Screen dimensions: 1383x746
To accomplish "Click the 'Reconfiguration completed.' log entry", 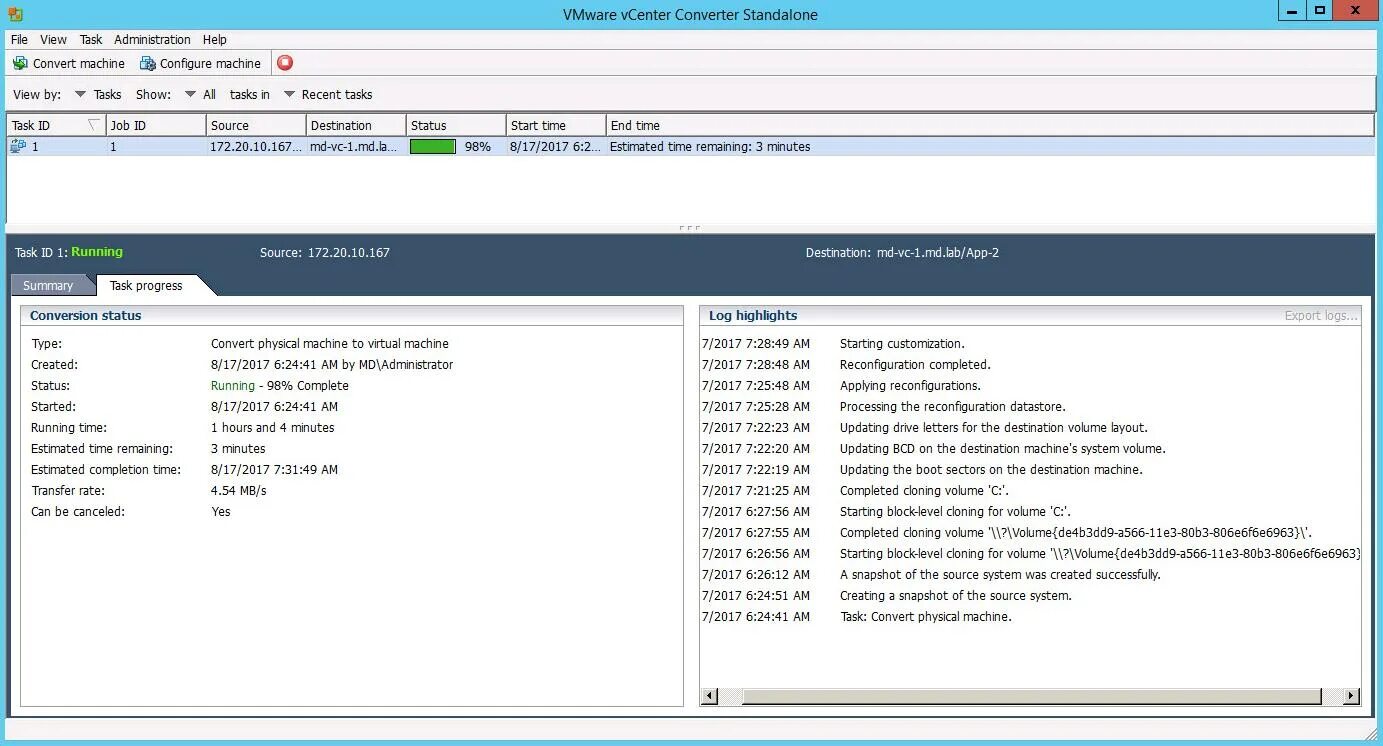I will click(x=915, y=365).
